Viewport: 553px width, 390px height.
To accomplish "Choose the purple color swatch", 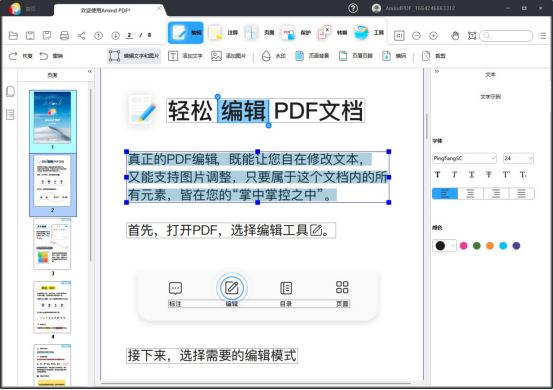I will (x=516, y=246).
